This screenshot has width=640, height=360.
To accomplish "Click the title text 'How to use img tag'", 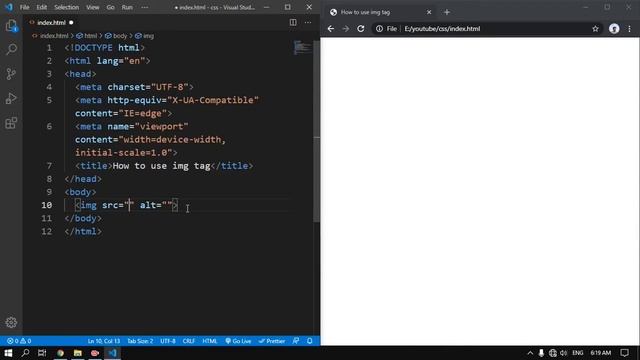I will click(x=161, y=166).
